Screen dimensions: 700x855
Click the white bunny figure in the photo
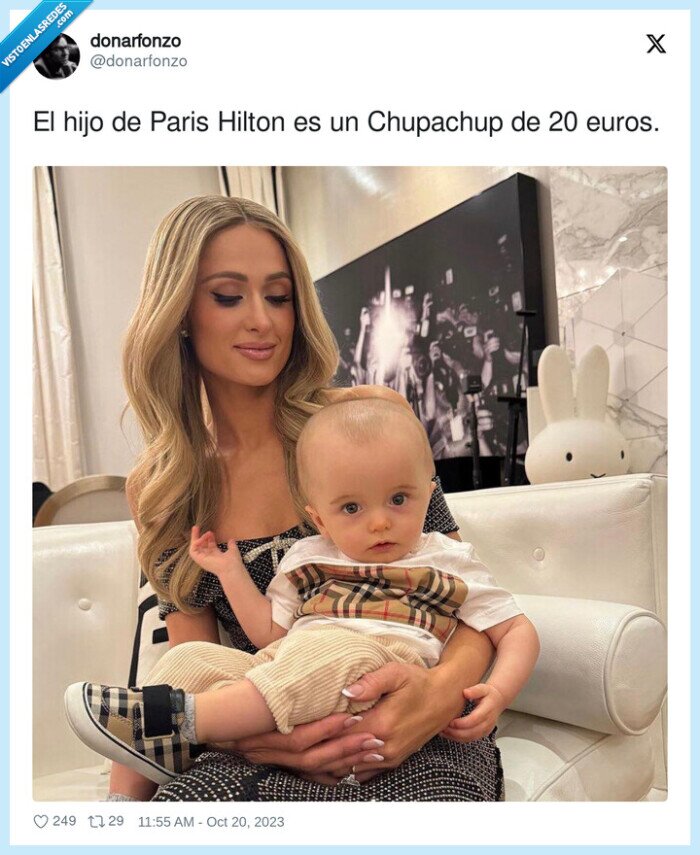tap(576, 416)
